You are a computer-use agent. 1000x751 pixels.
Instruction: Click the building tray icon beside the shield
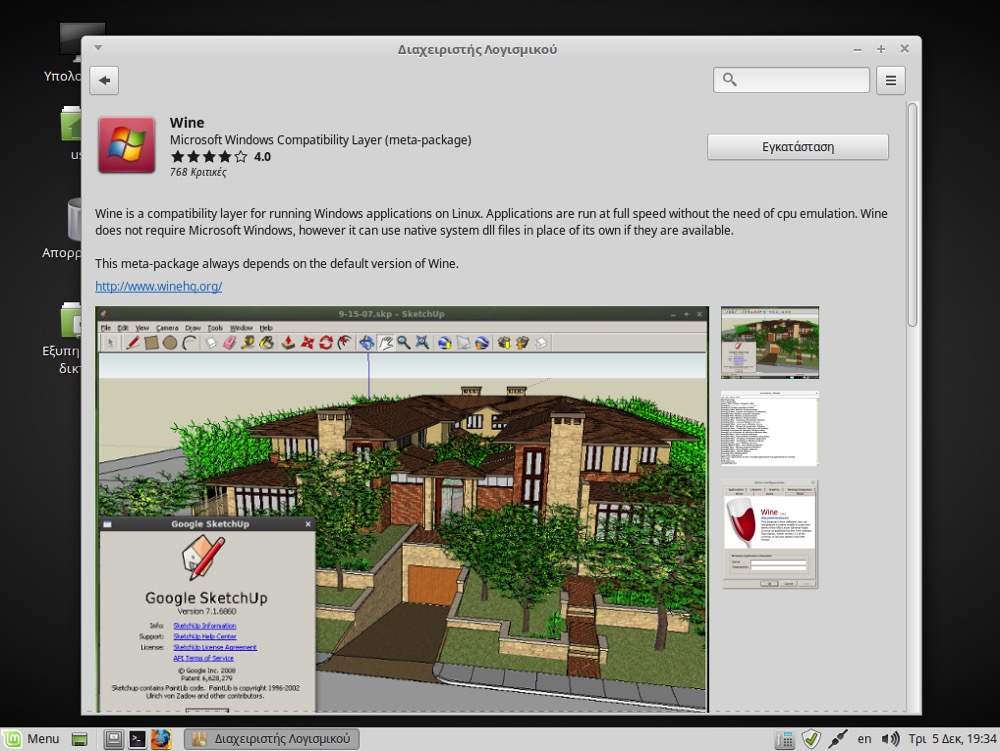point(784,740)
